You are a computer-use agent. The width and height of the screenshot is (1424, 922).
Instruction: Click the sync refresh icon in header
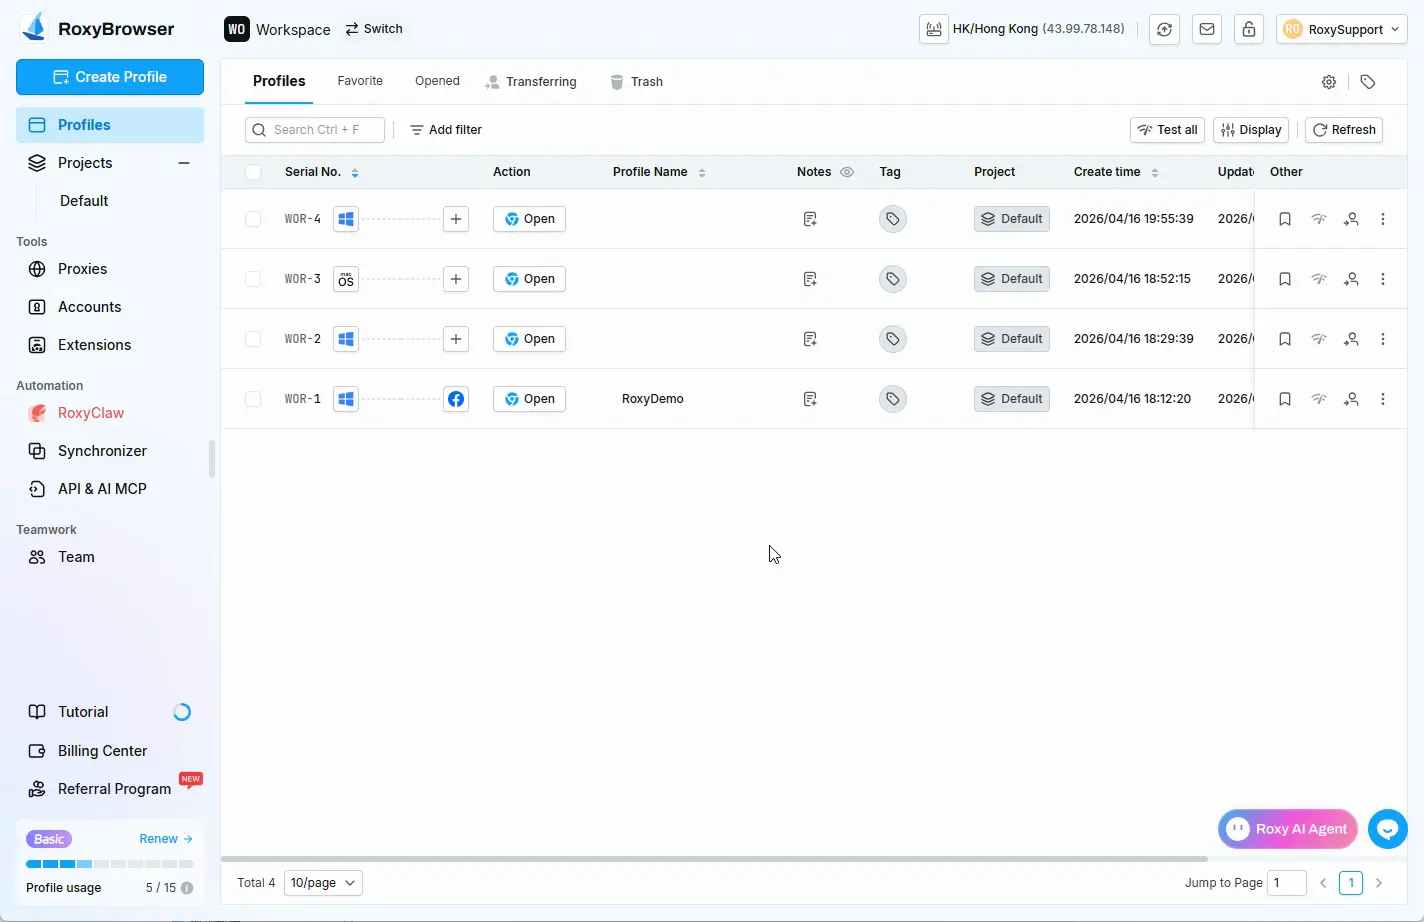1165,29
